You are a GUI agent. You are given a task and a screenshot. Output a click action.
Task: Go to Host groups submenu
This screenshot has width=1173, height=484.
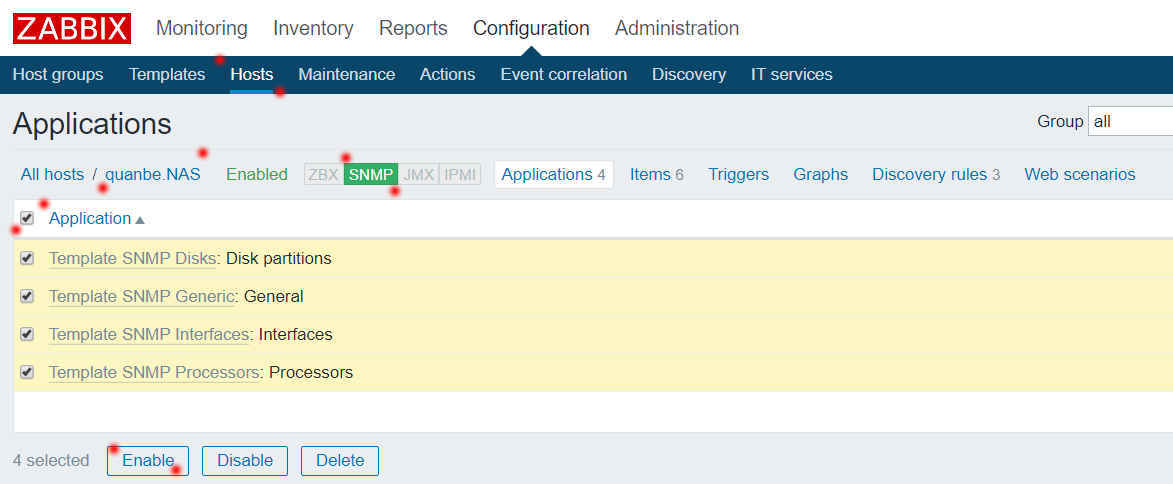tap(58, 75)
